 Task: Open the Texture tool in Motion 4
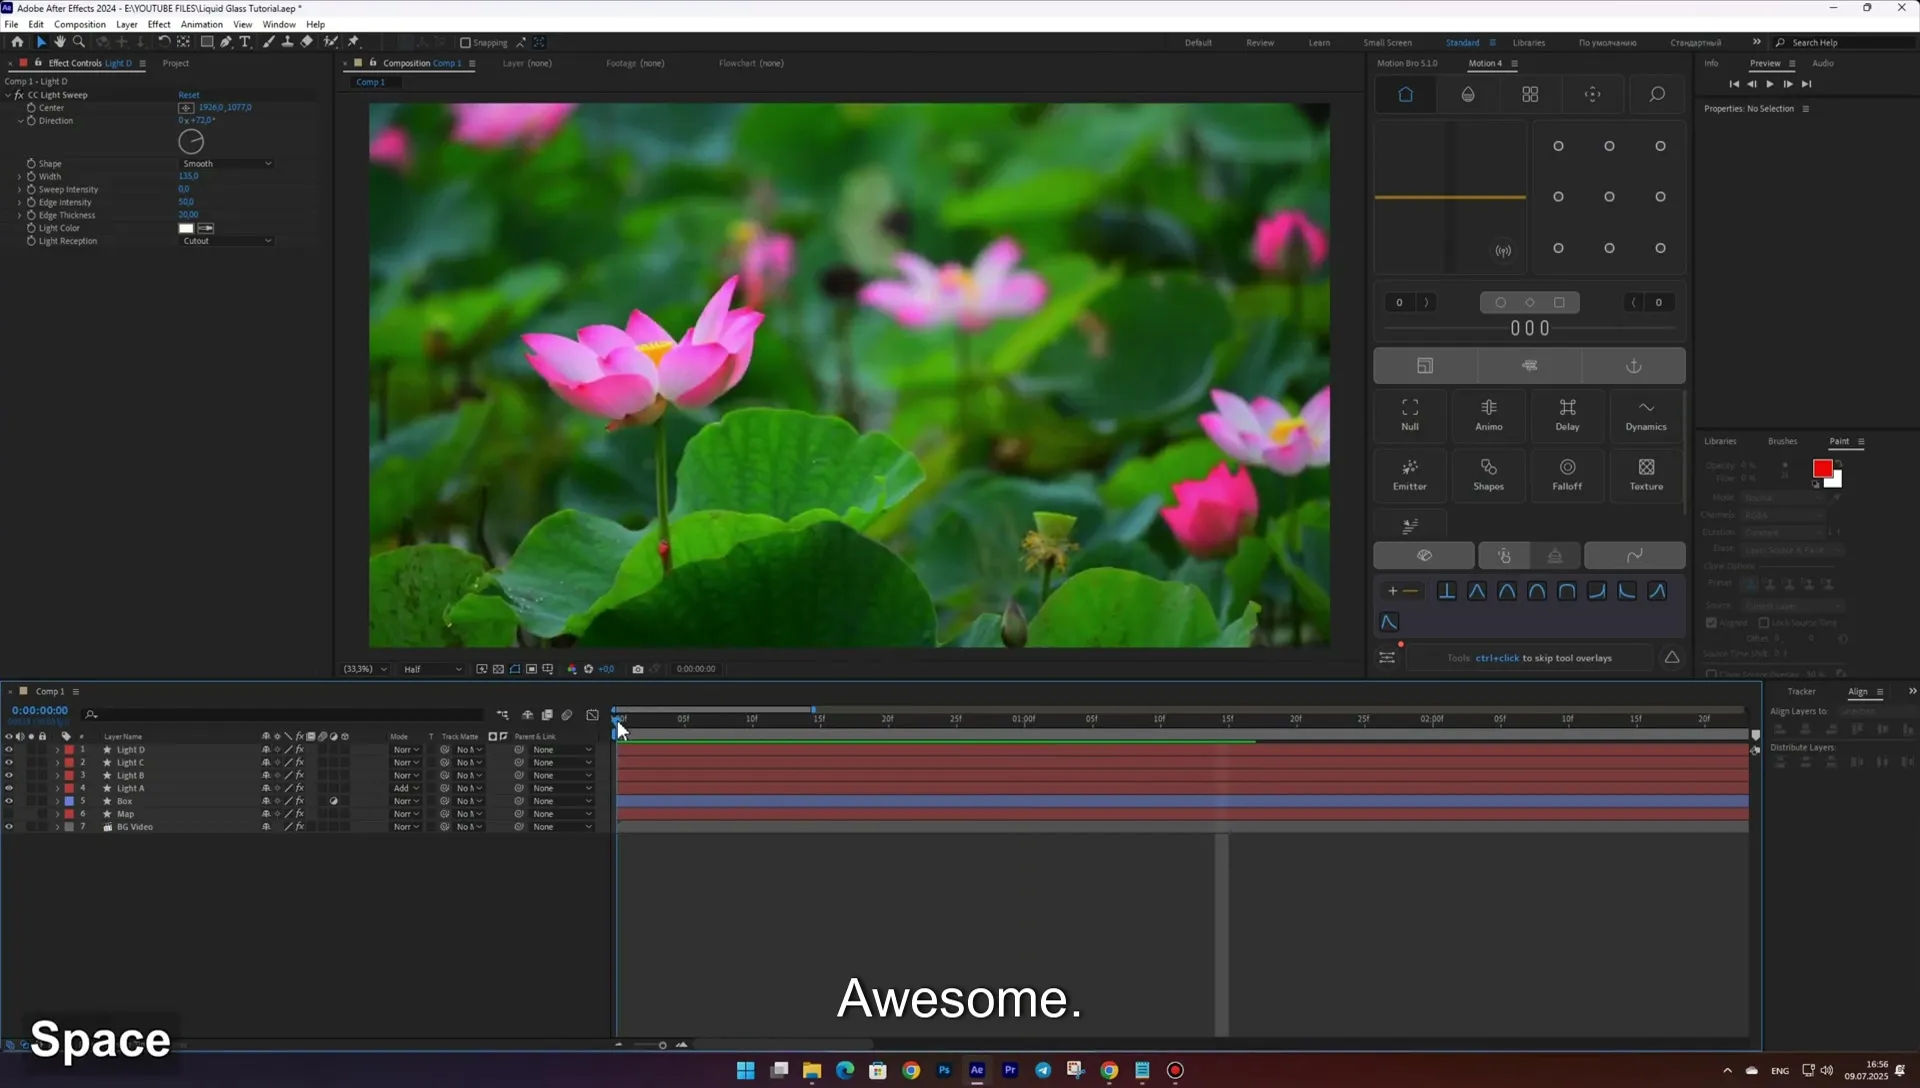pos(1646,475)
